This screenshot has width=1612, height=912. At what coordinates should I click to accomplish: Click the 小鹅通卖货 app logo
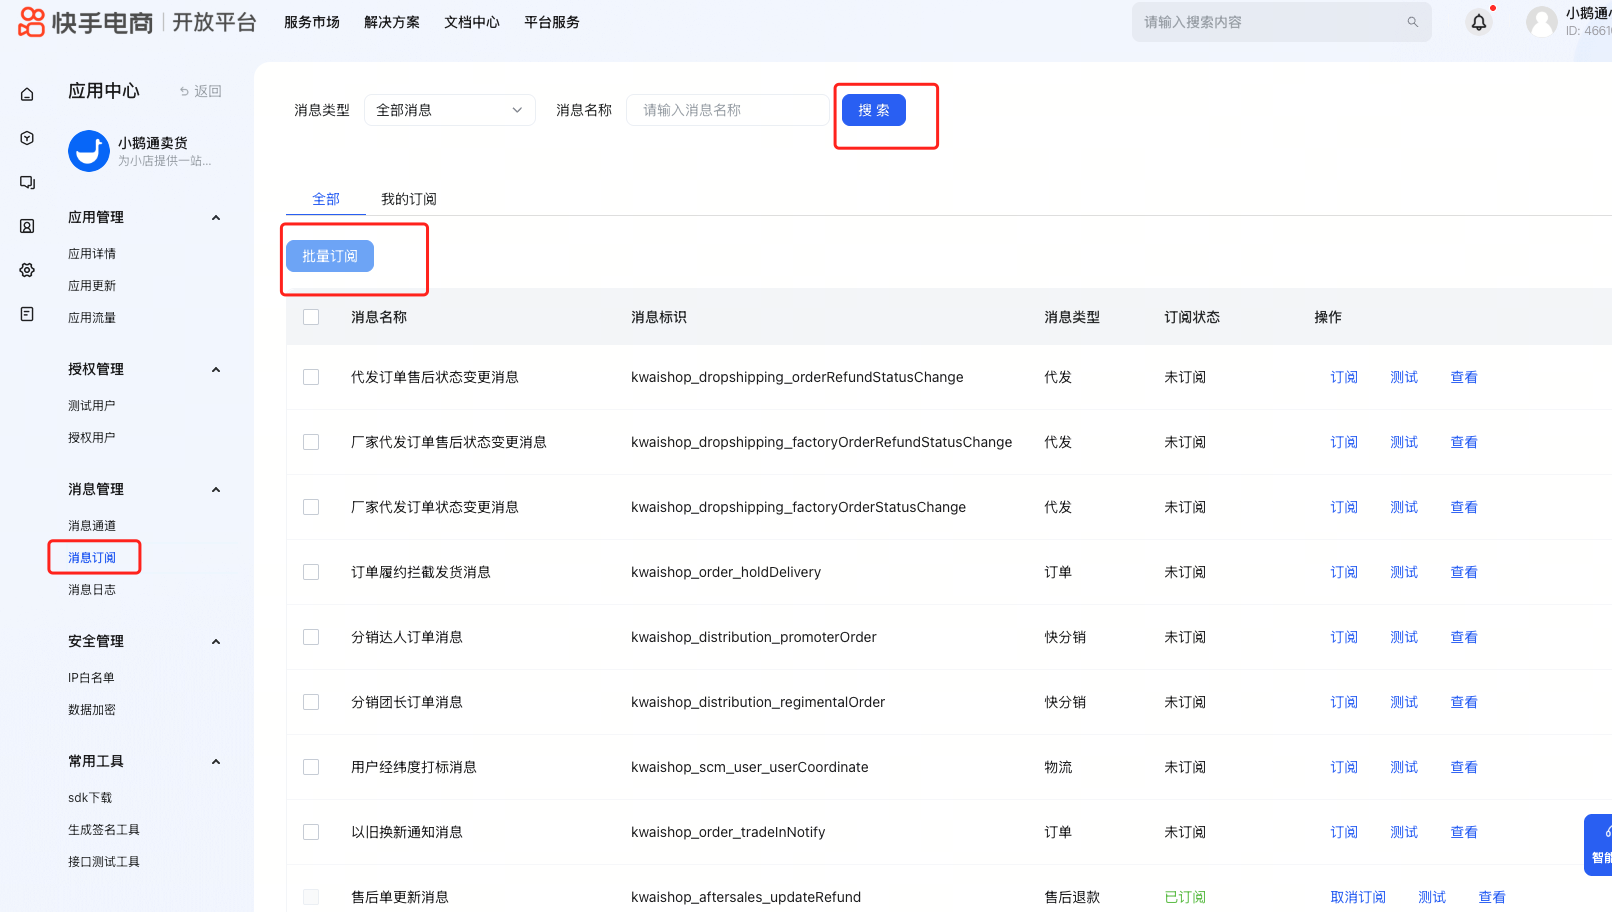tap(89, 151)
